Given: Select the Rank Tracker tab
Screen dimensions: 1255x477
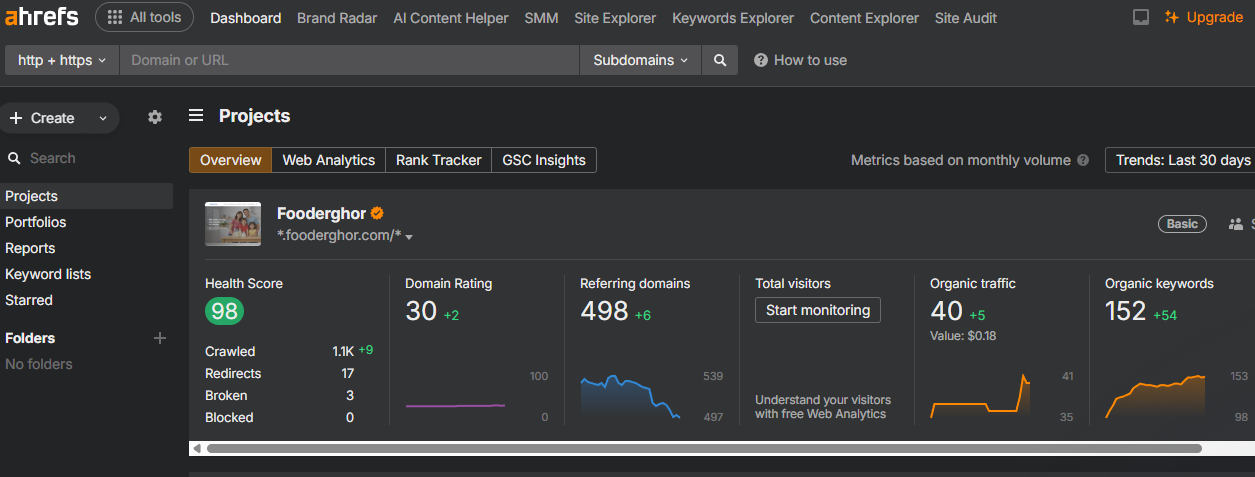Looking at the screenshot, I should coord(438,160).
